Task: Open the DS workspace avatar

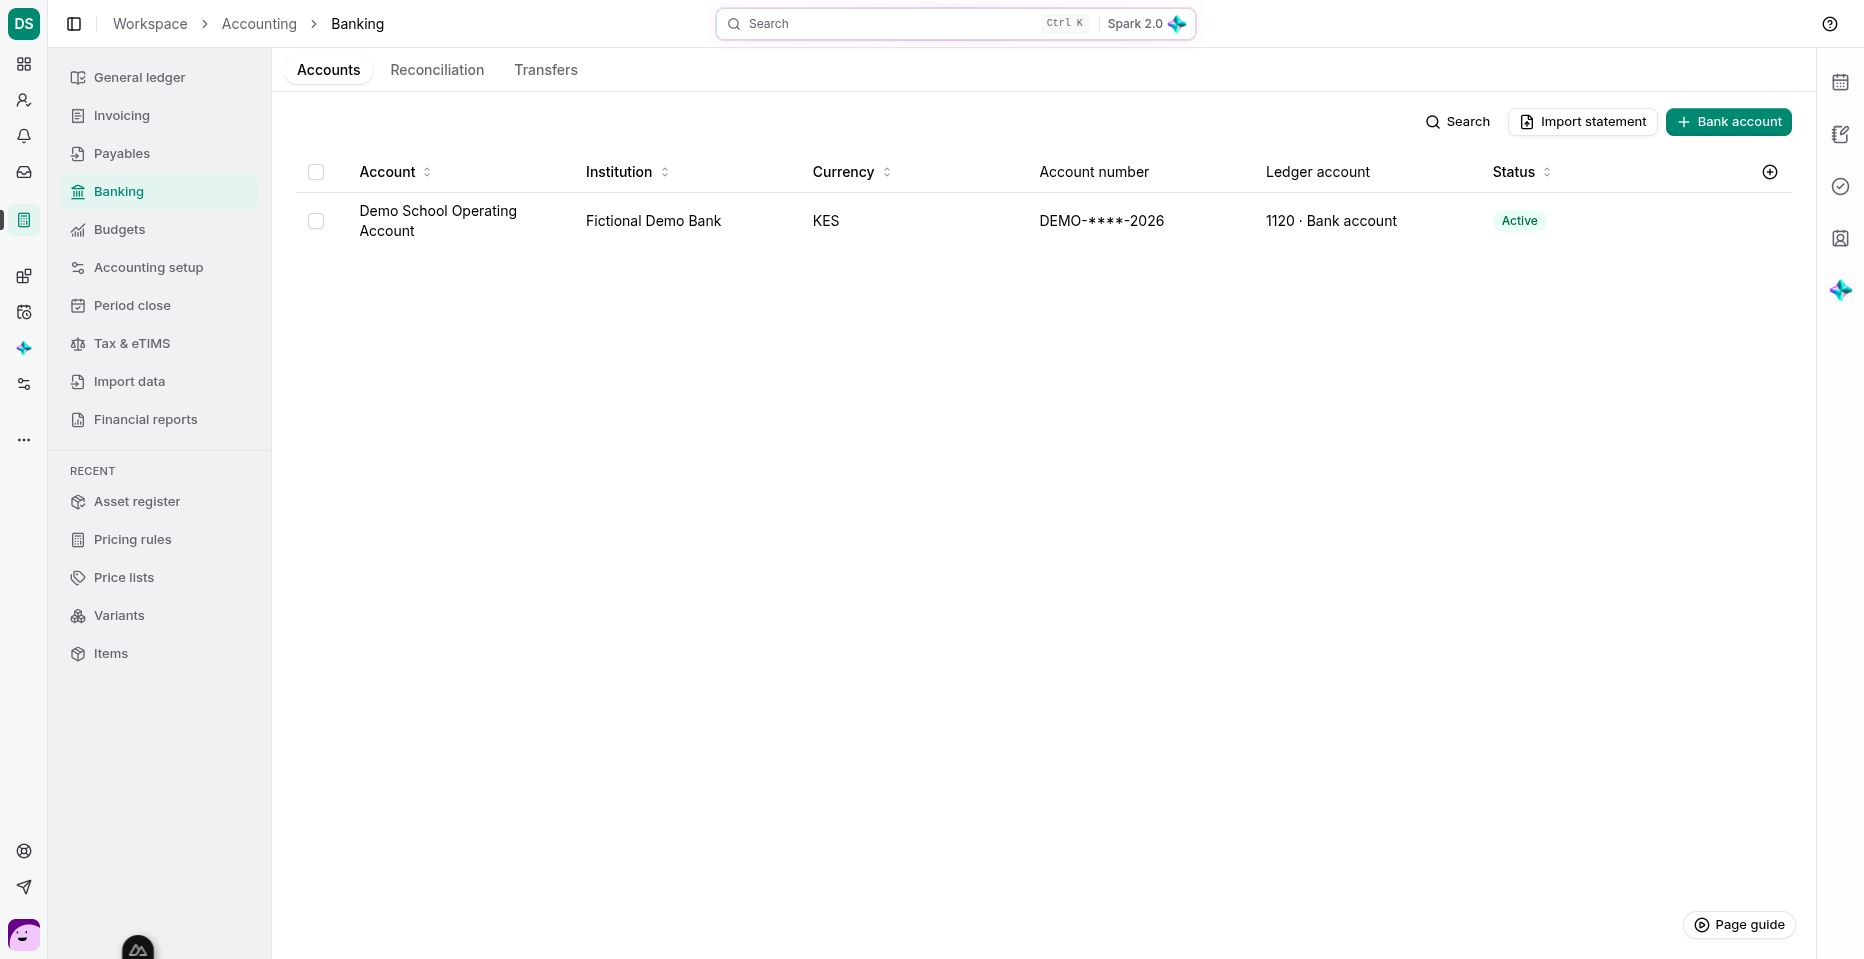Action: coord(24,24)
